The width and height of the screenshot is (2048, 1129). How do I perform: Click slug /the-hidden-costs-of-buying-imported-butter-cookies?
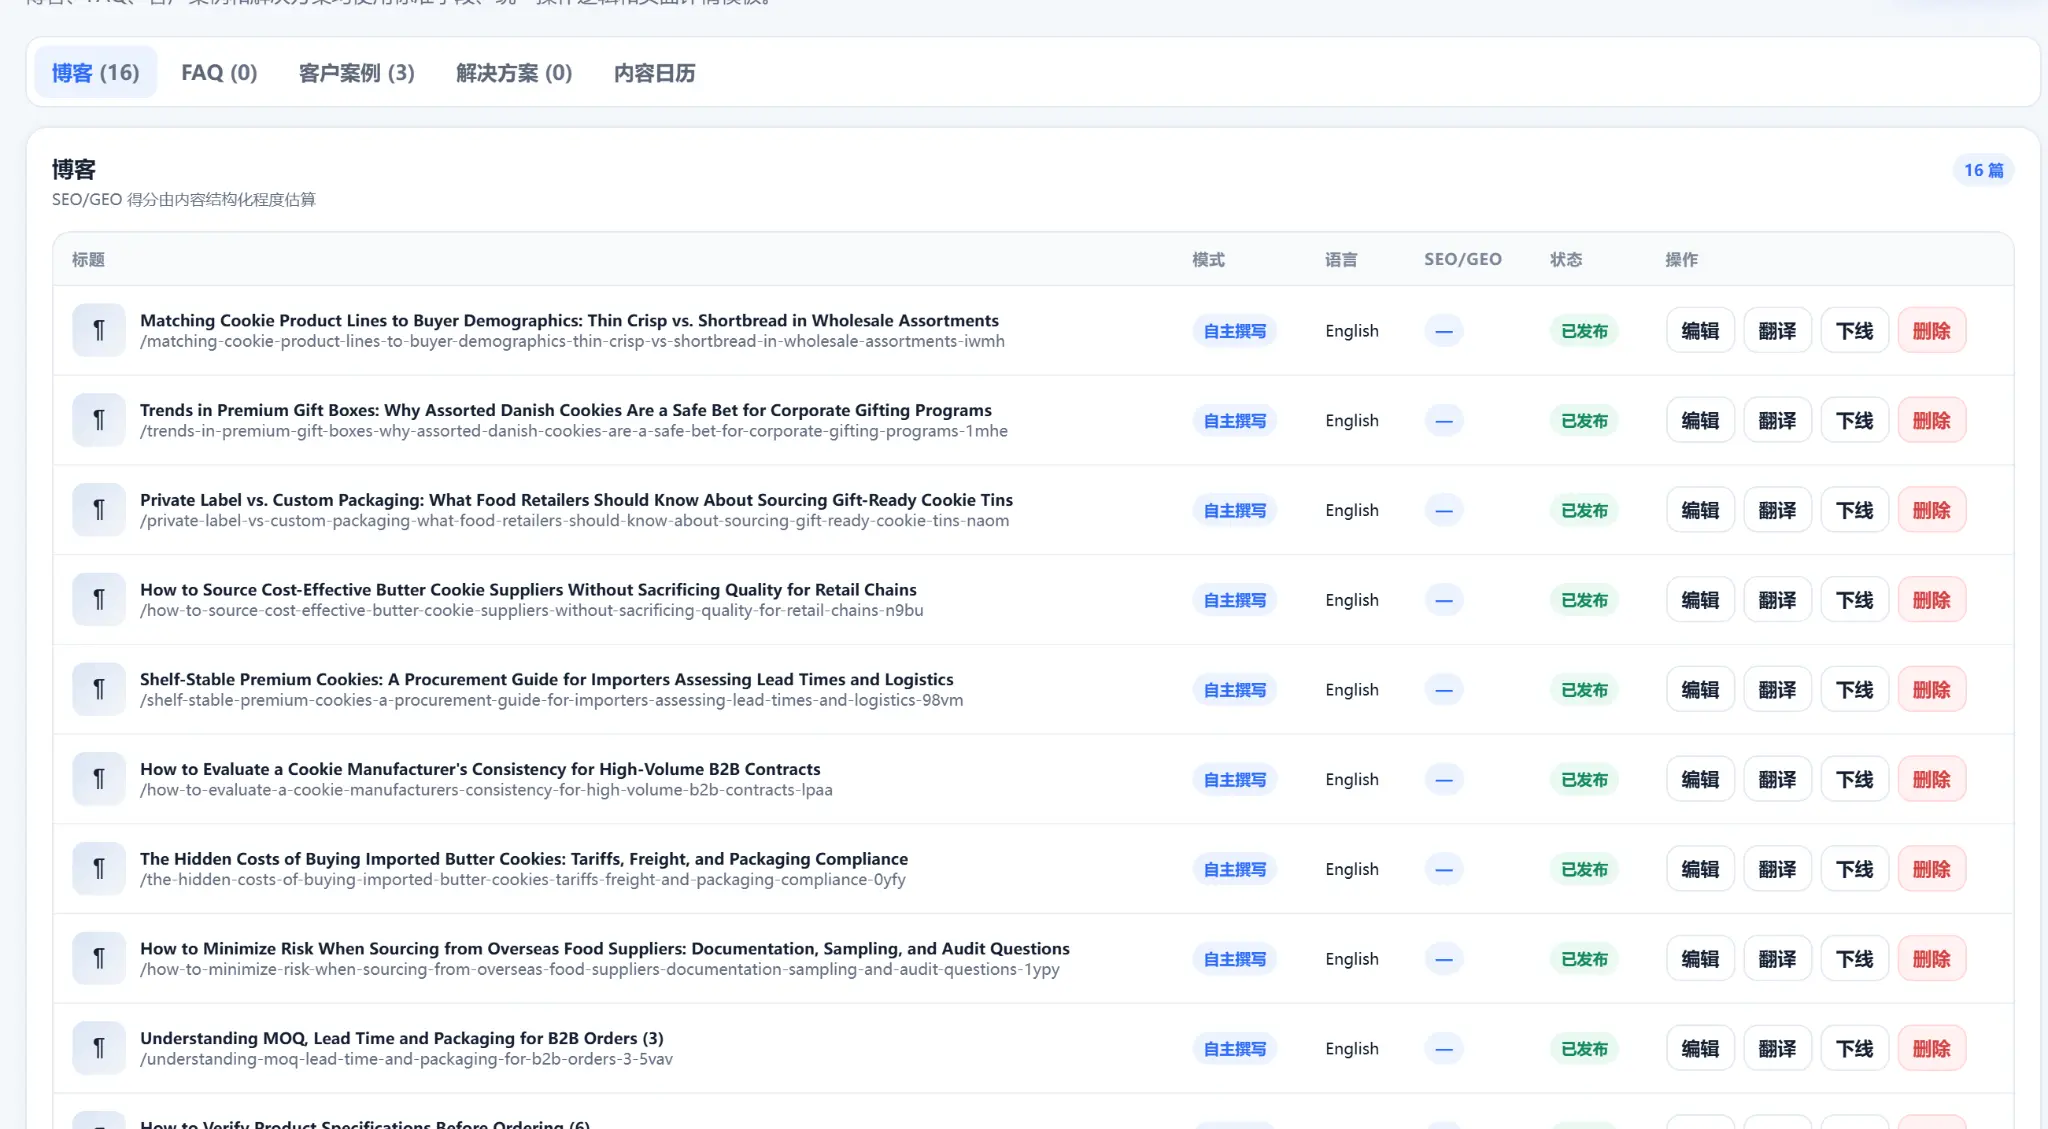(523, 880)
